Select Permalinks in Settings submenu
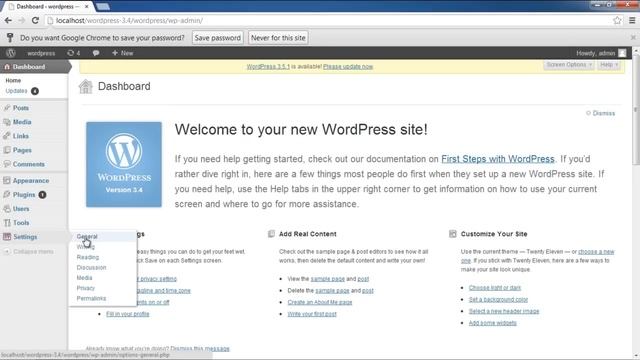The image size is (640, 360). coord(91,298)
